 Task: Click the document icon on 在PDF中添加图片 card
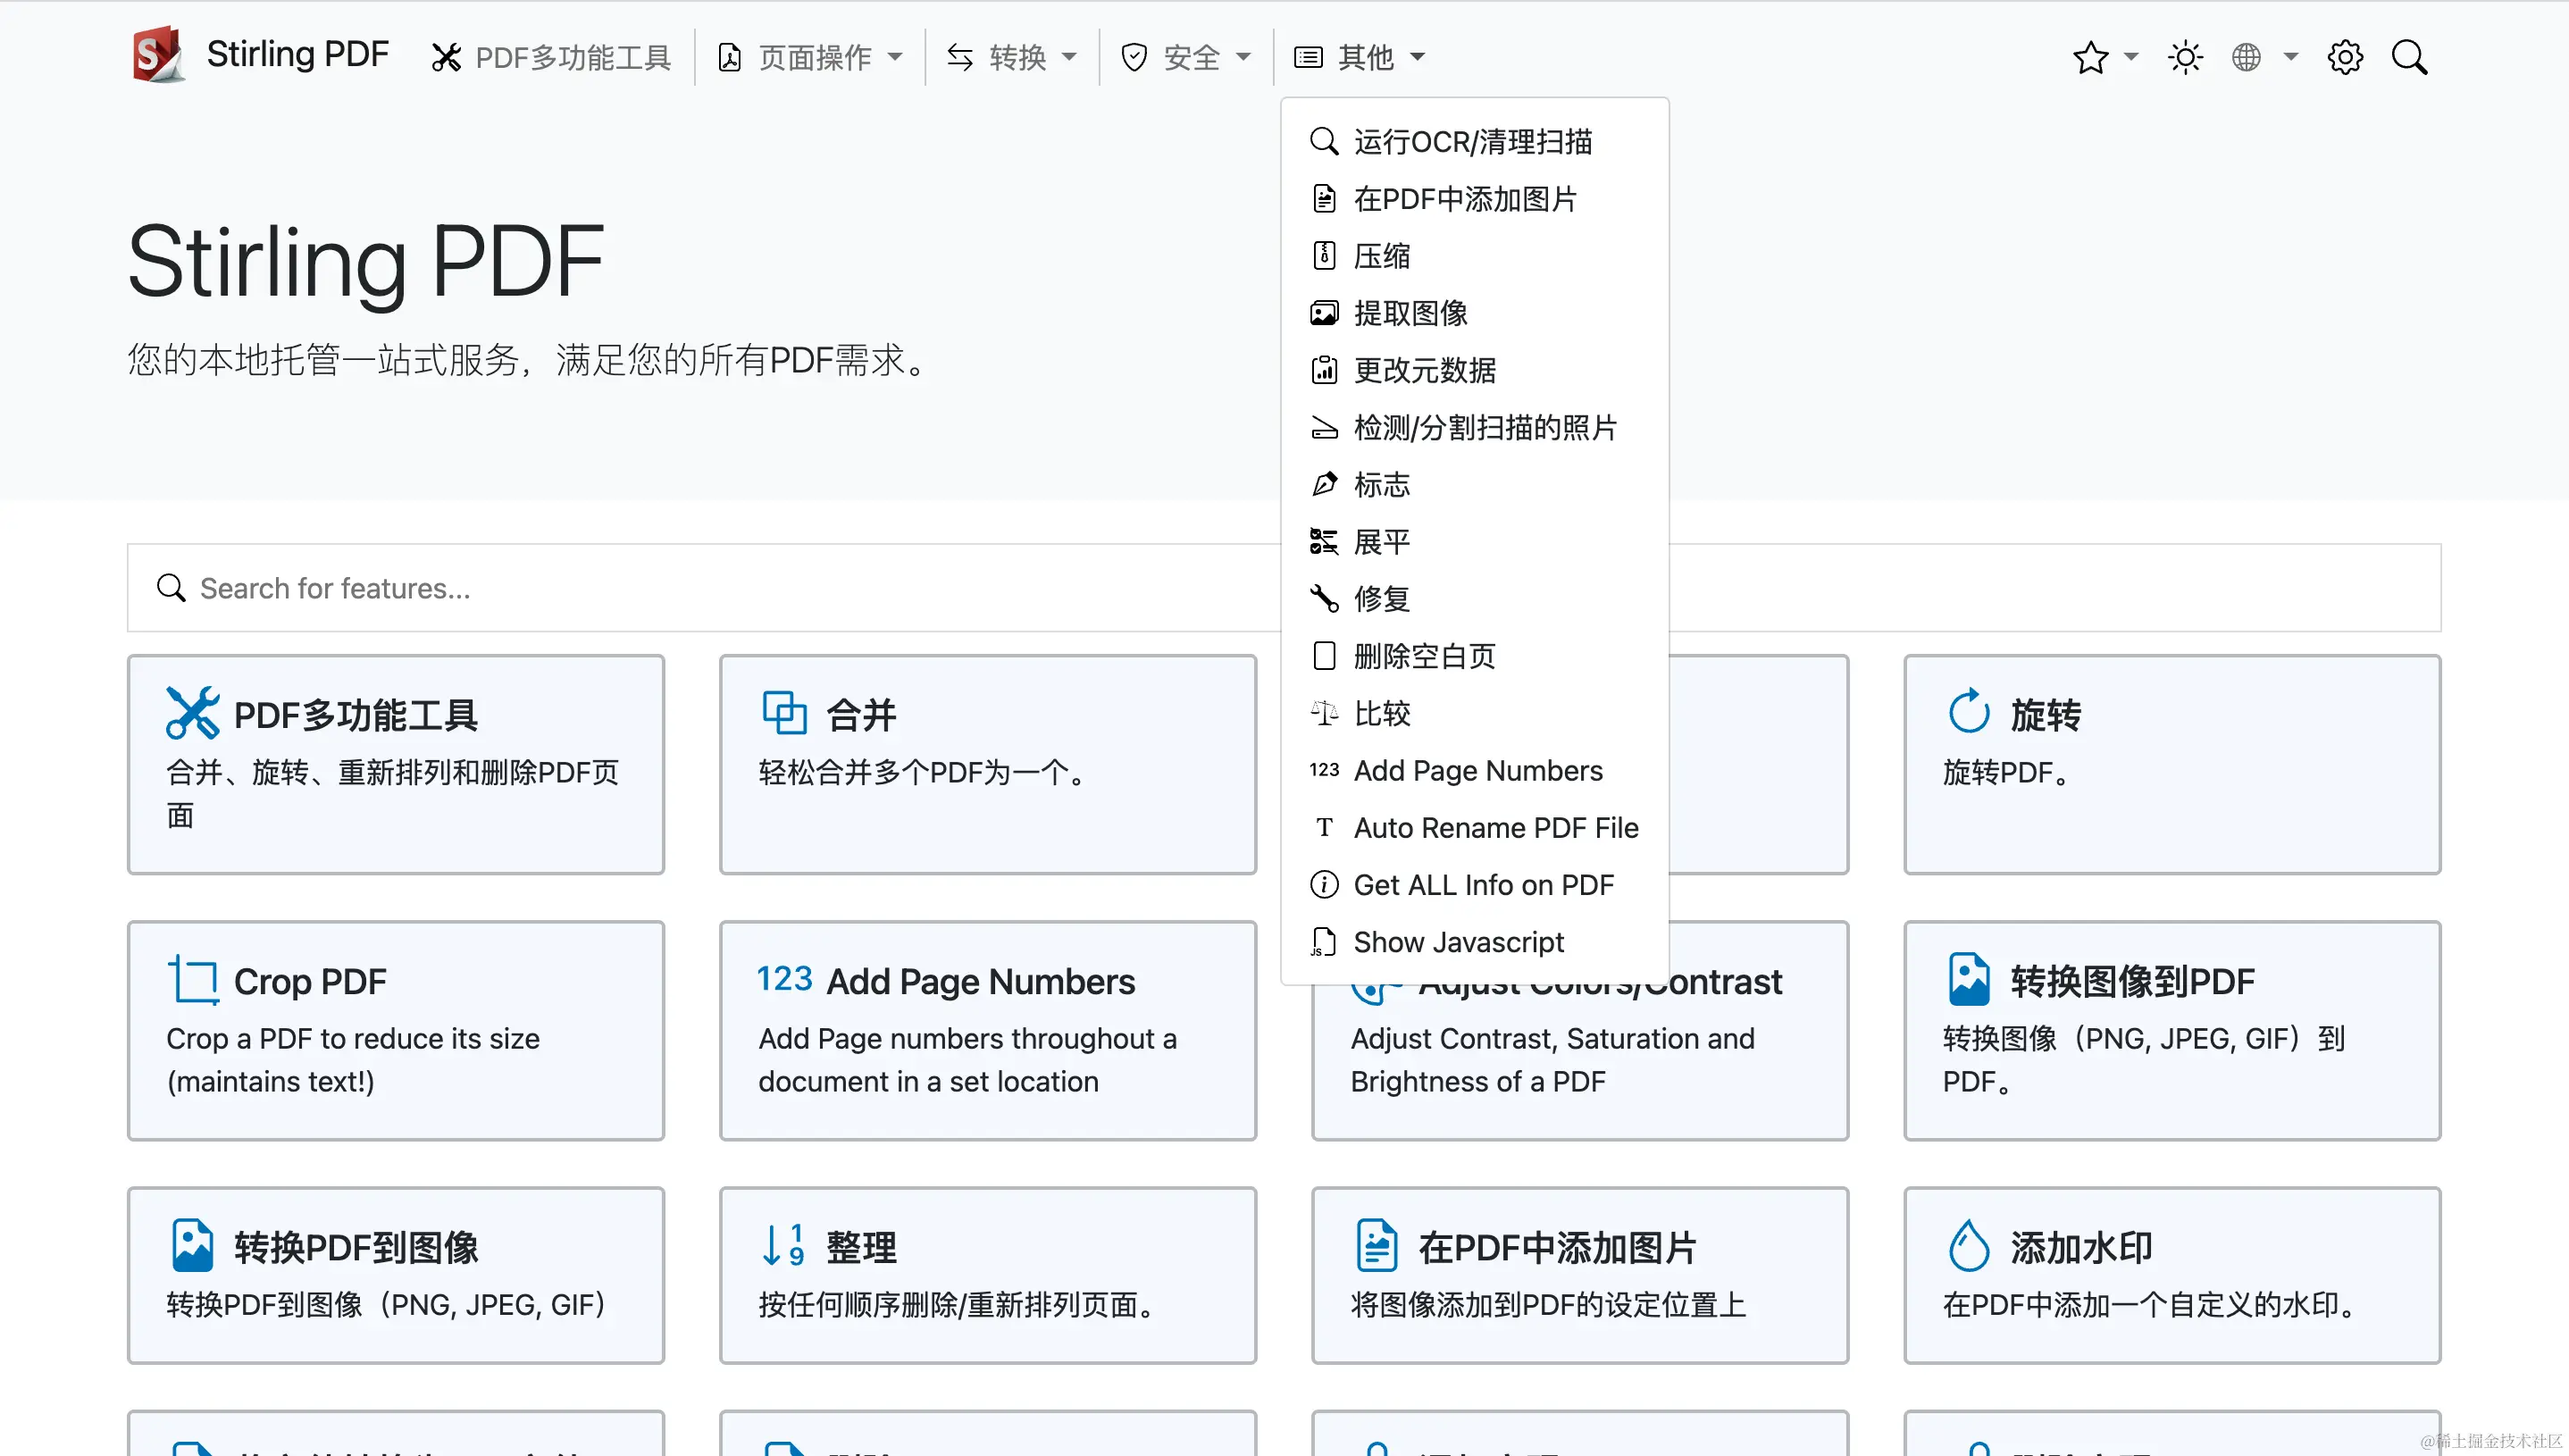pyautogui.click(x=1377, y=1245)
